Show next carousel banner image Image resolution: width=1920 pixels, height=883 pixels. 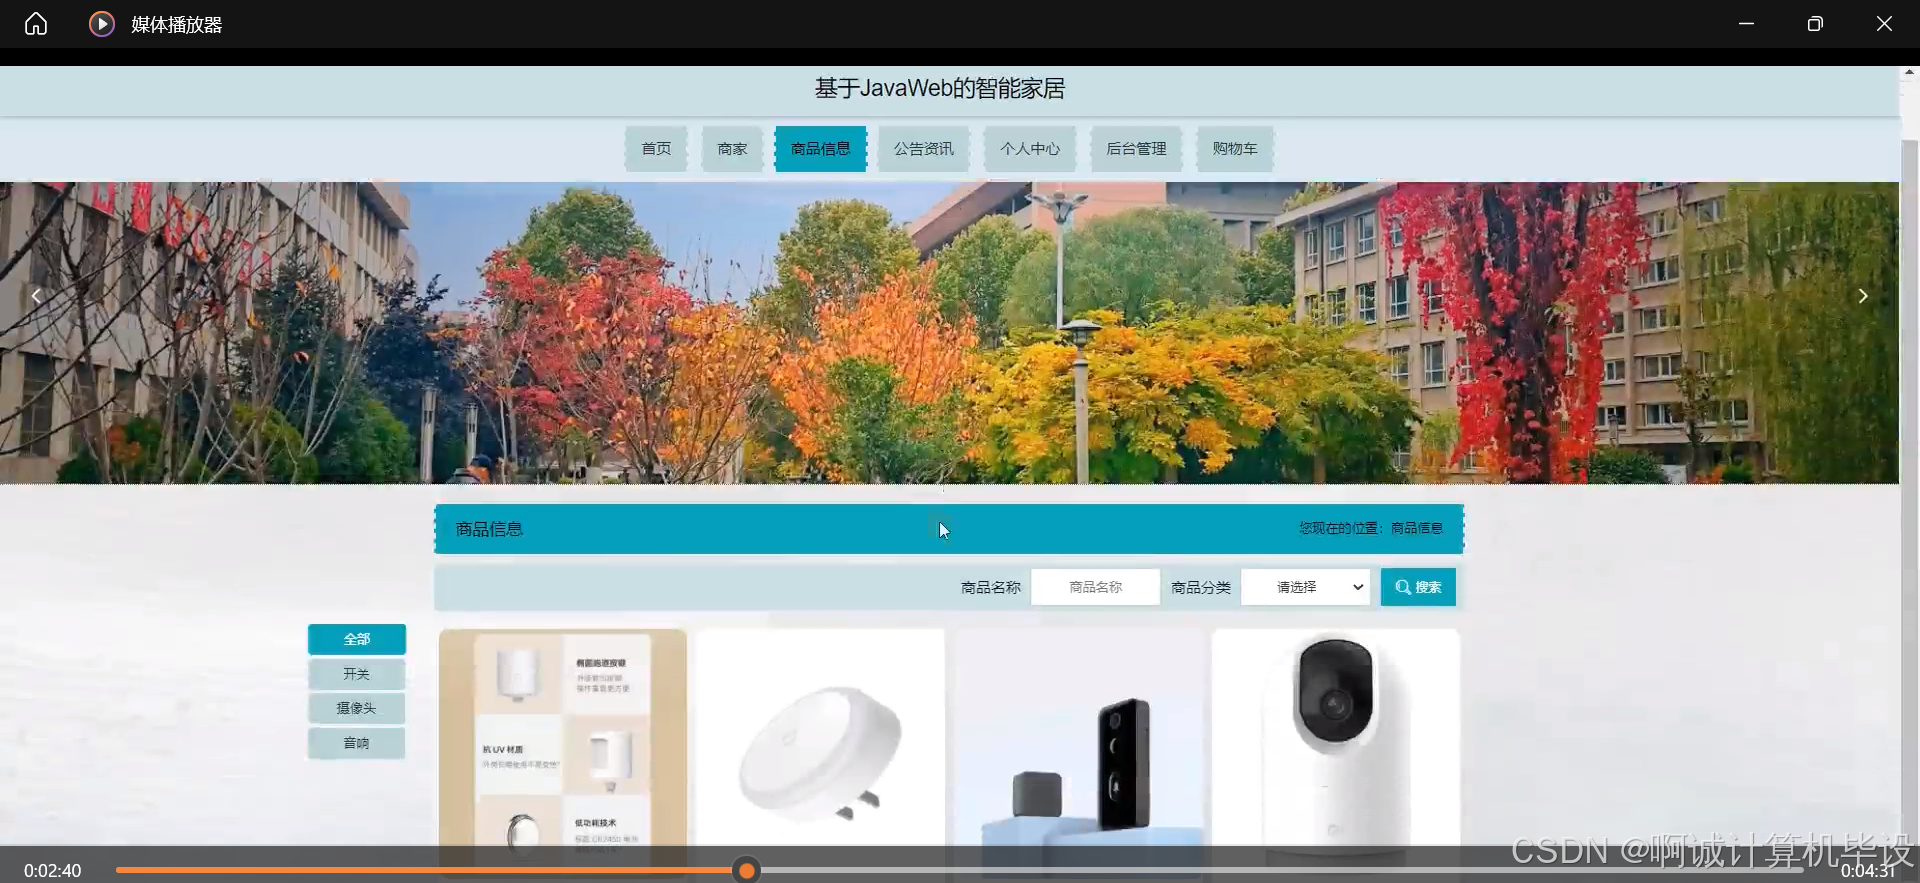[x=1862, y=296]
